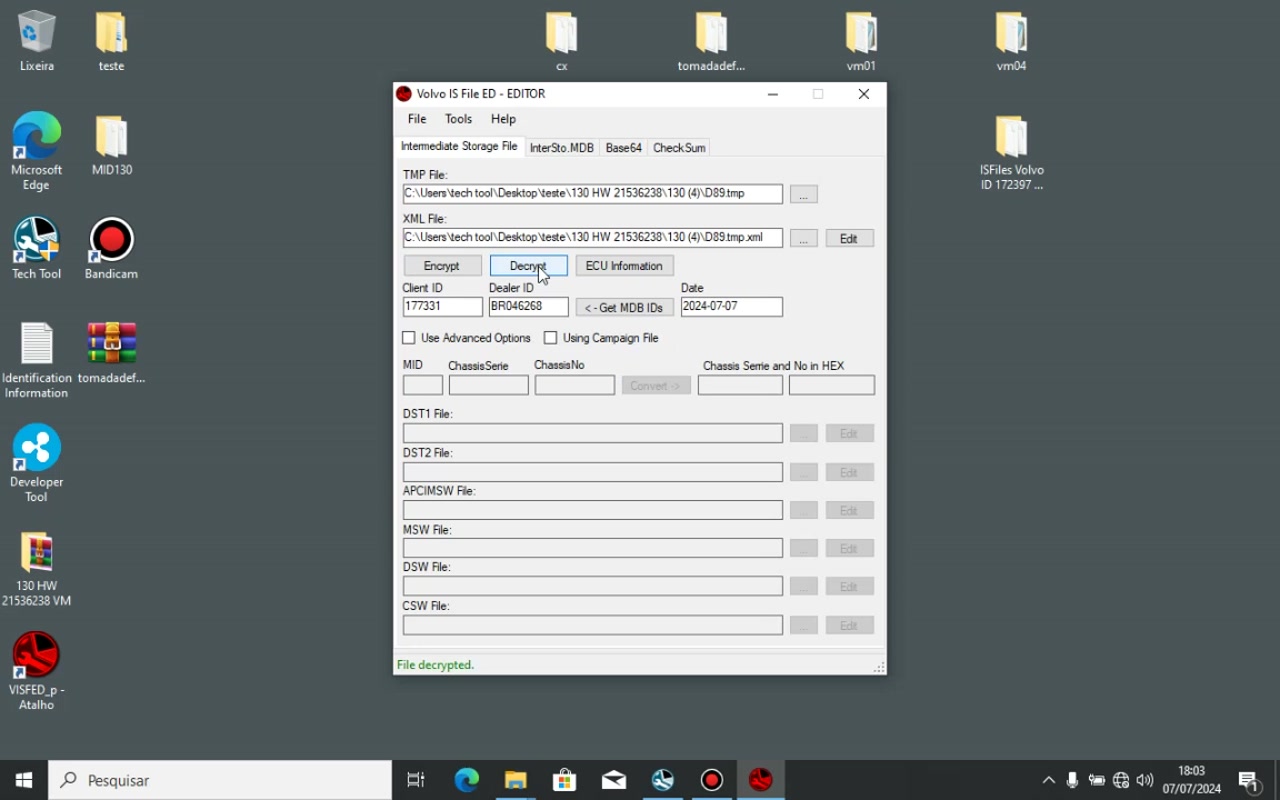Click Get MDB IDs button
Viewport: 1280px width, 800px height.
624,308
